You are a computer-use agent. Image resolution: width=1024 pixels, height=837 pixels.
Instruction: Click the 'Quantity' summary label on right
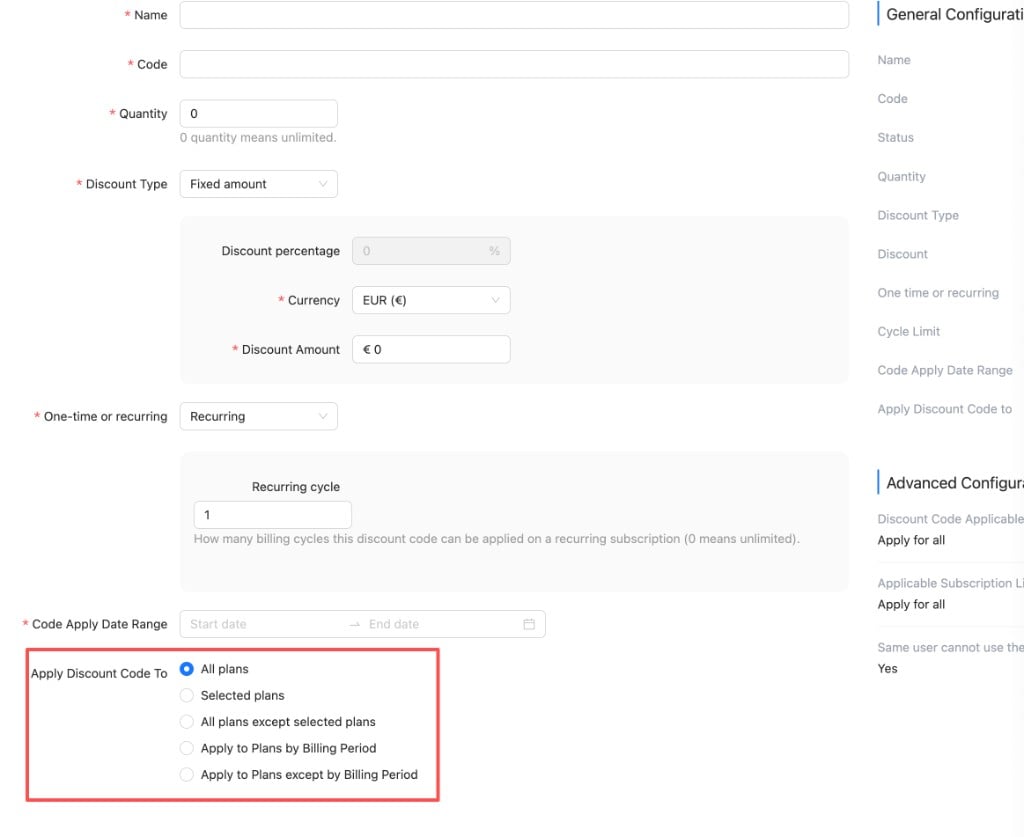tap(901, 176)
